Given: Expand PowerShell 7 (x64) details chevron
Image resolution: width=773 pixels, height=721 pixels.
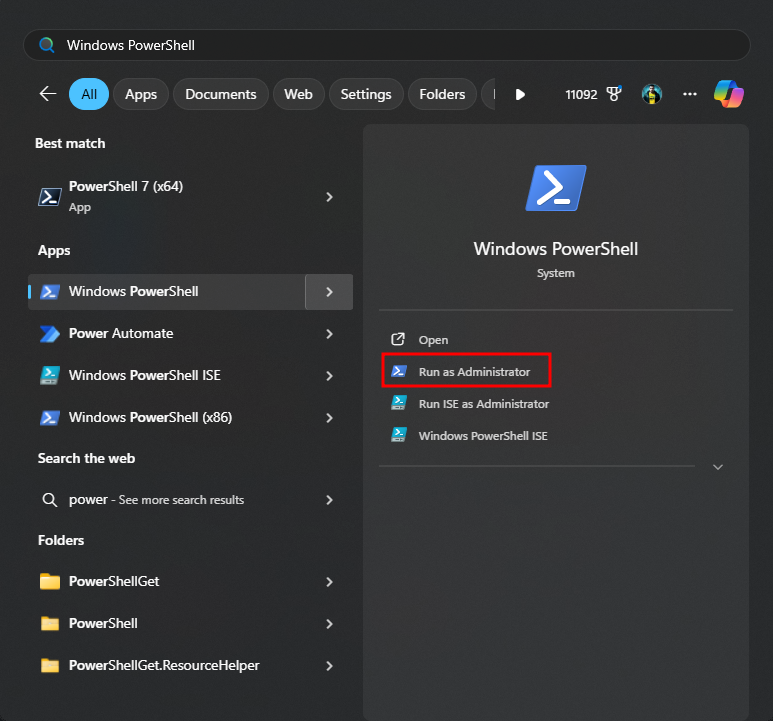Looking at the screenshot, I should coord(329,197).
